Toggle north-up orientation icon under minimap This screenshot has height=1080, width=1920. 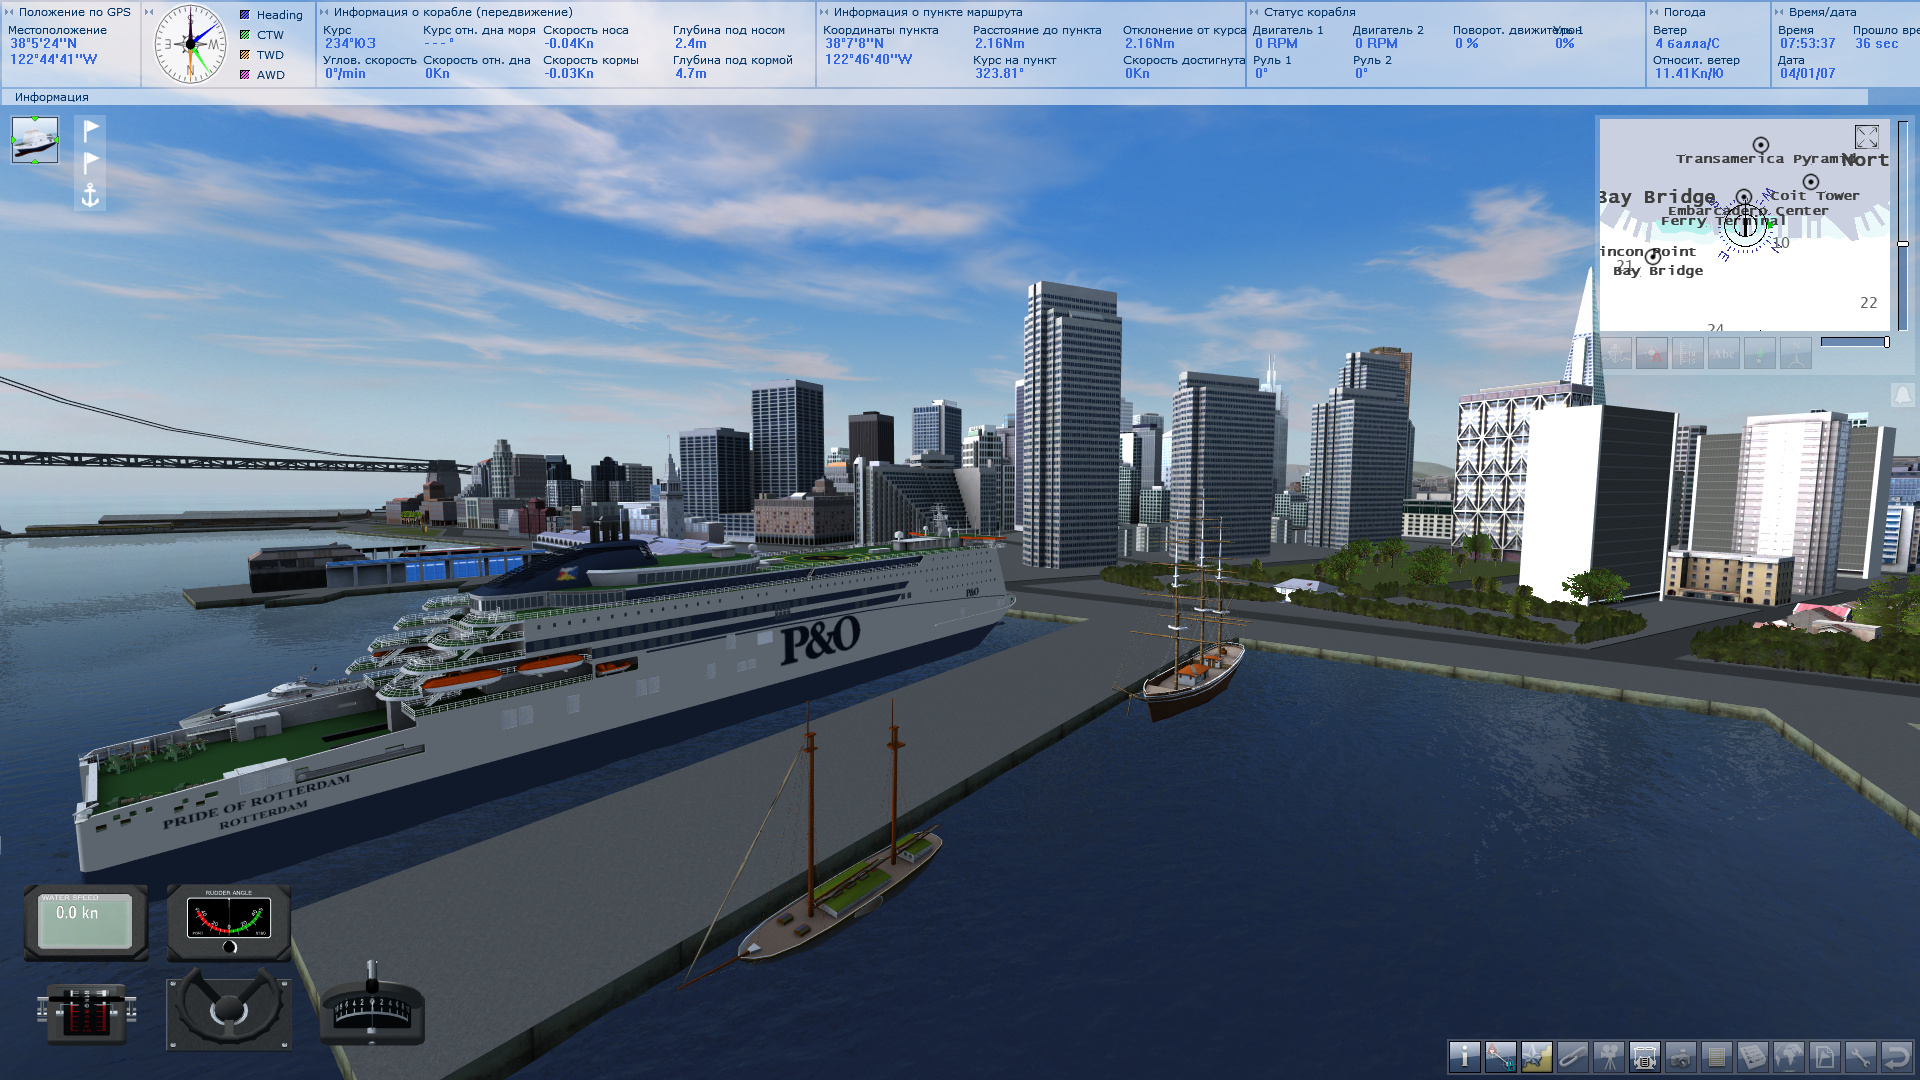point(1796,353)
